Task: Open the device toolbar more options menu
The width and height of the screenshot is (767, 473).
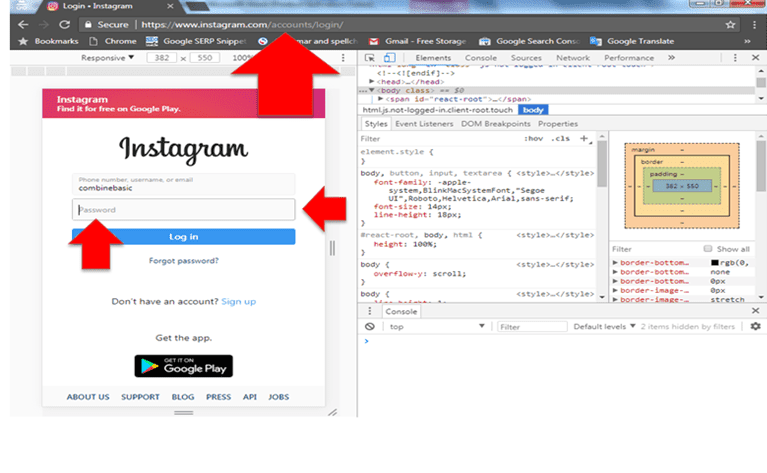Action: point(343,58)
